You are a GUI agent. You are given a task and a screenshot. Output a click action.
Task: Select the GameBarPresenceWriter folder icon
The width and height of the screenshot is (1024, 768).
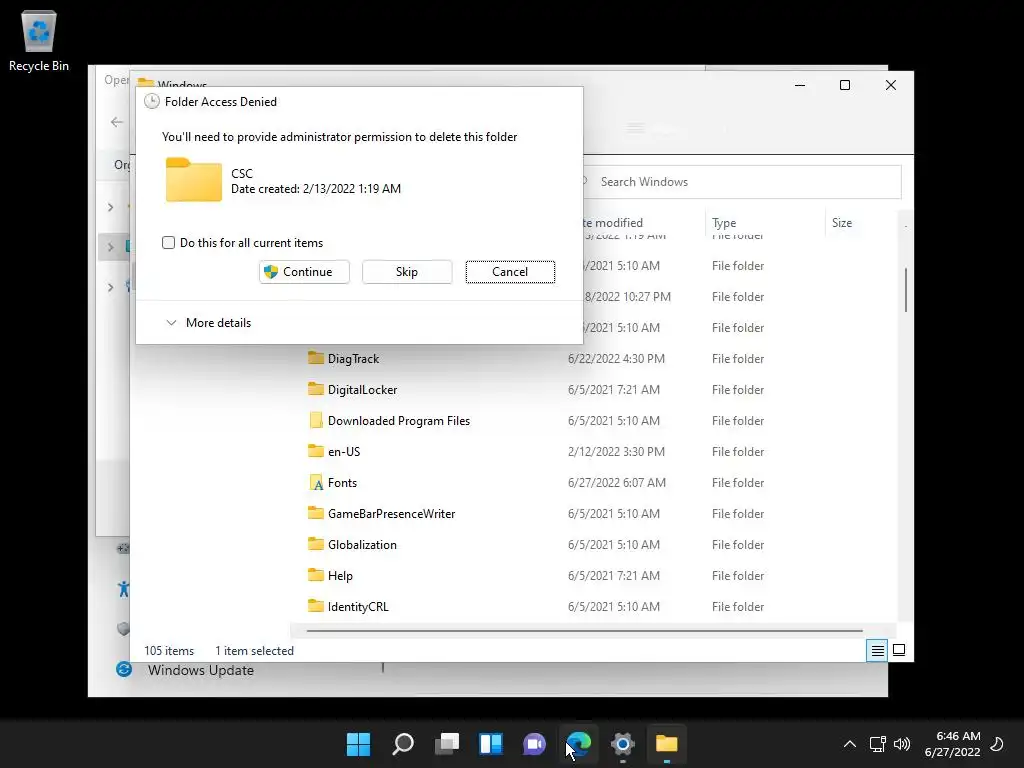pyautogui.click(x=316, y=513)
